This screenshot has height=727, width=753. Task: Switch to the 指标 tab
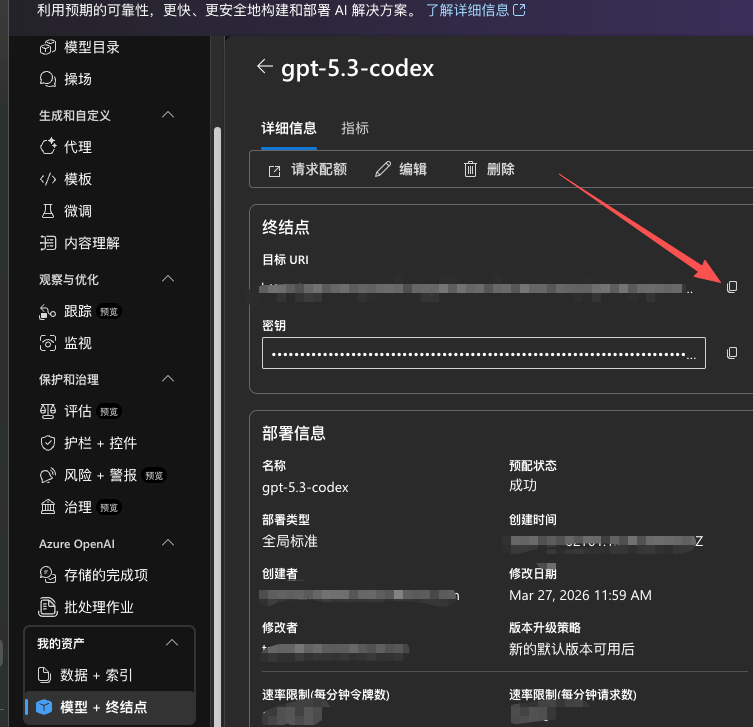[x=355, y=128]
